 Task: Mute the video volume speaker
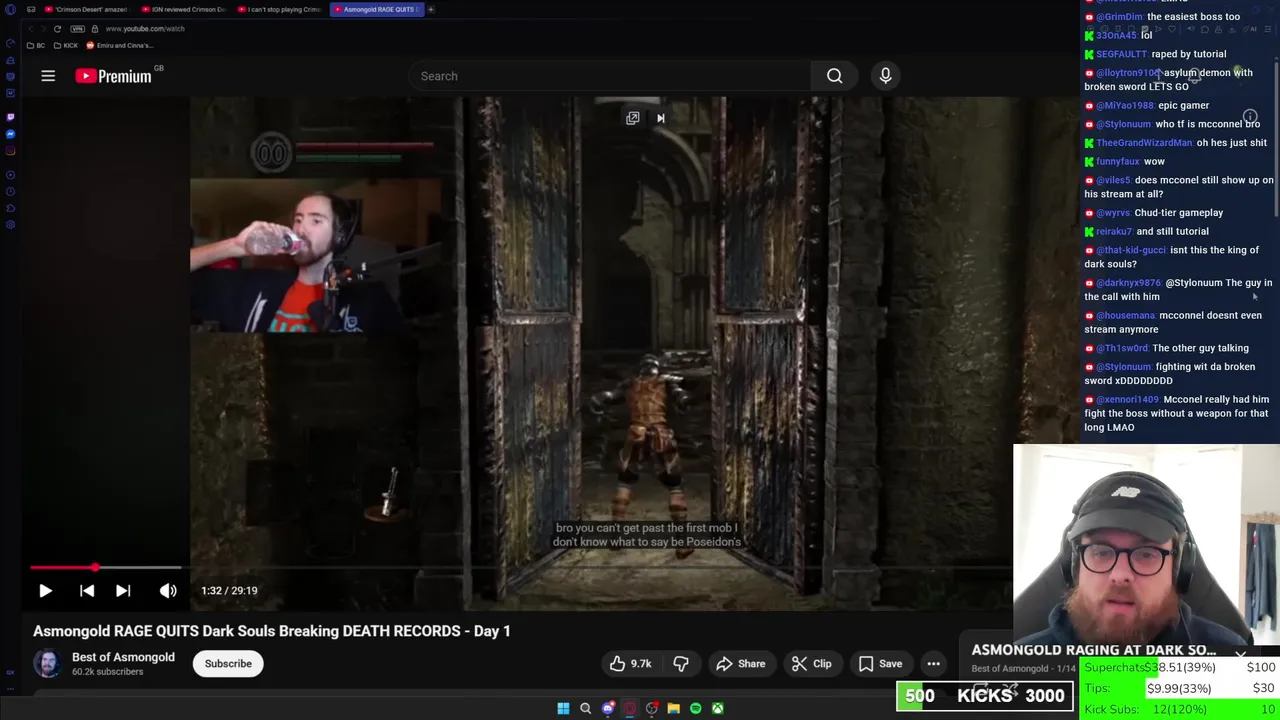click(168, 591)
